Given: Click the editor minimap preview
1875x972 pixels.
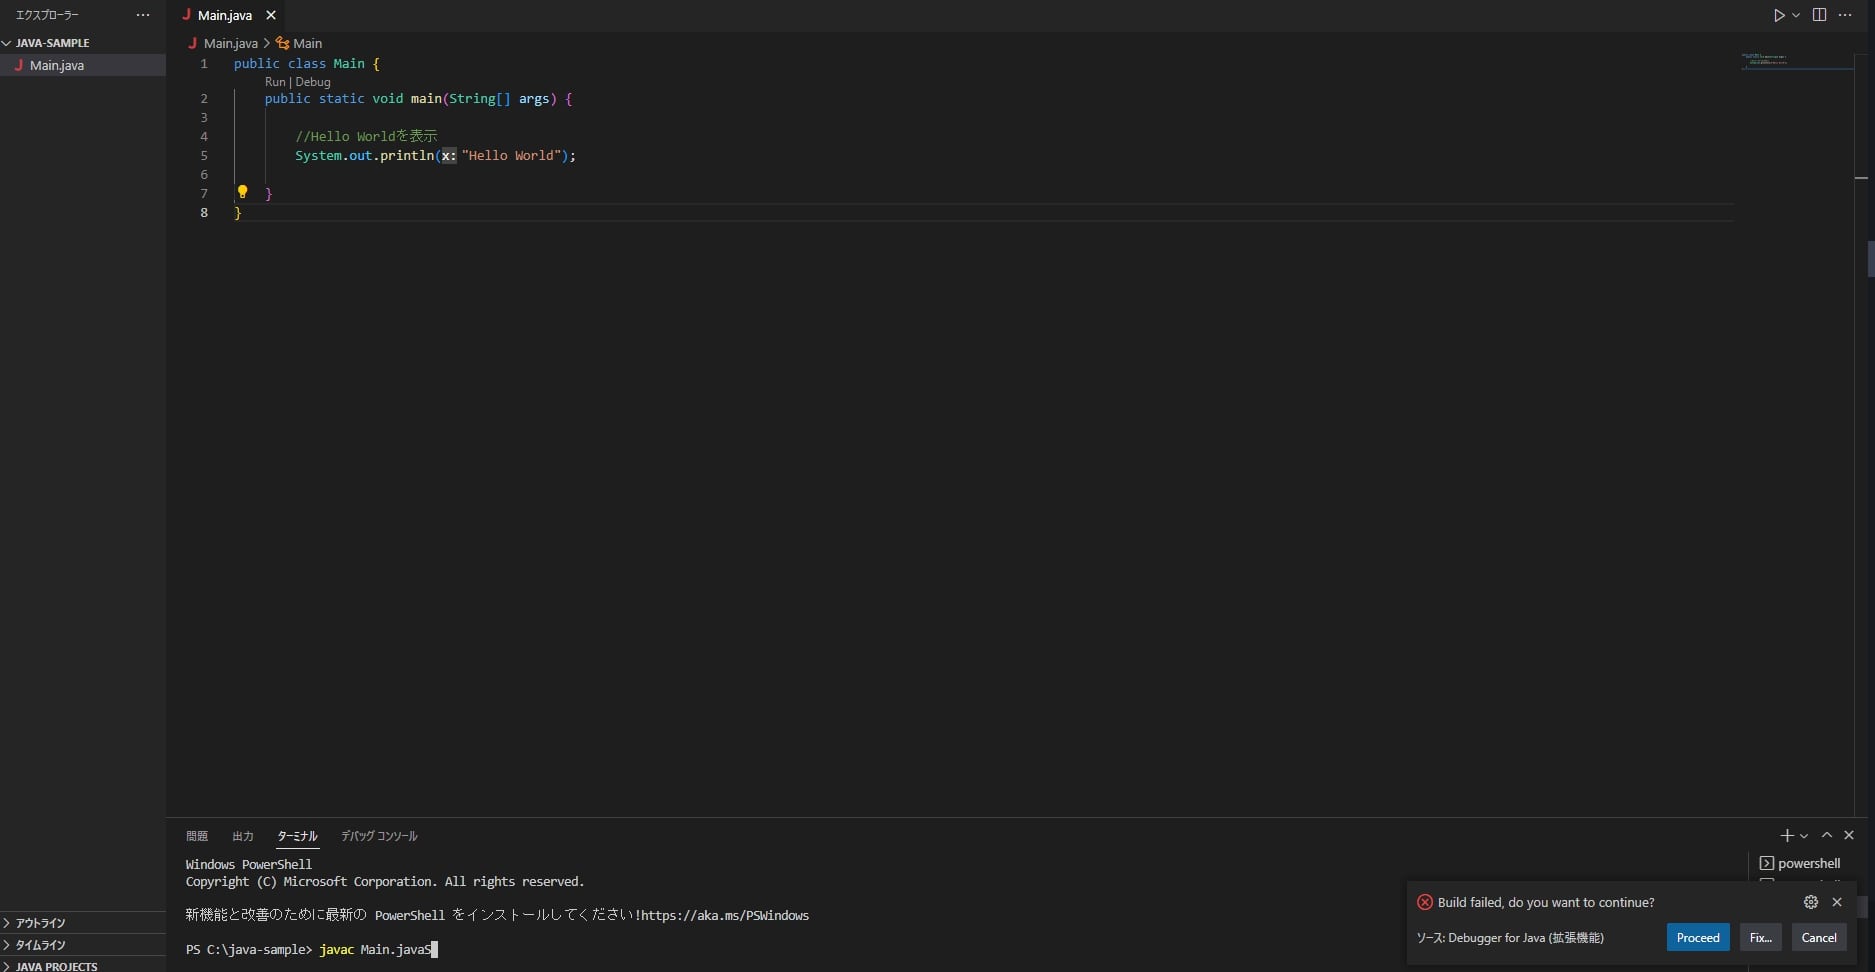Looking at the screenshot, I should point(1796,60).
